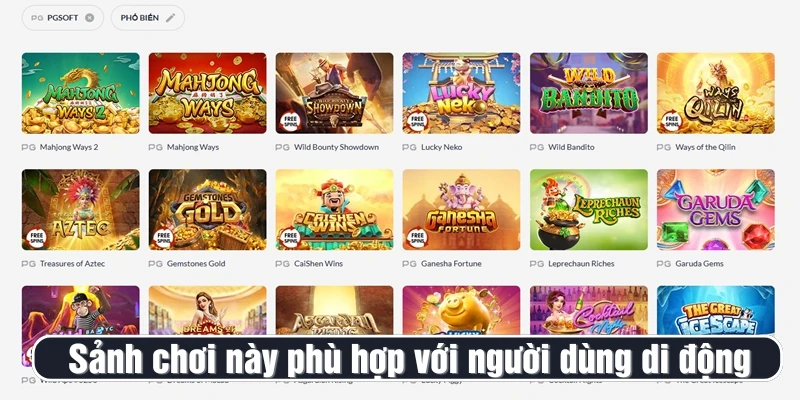Open the Cocktail Nights game thumbnail
The height and width of the screenshot is (400, 800).
589,310
